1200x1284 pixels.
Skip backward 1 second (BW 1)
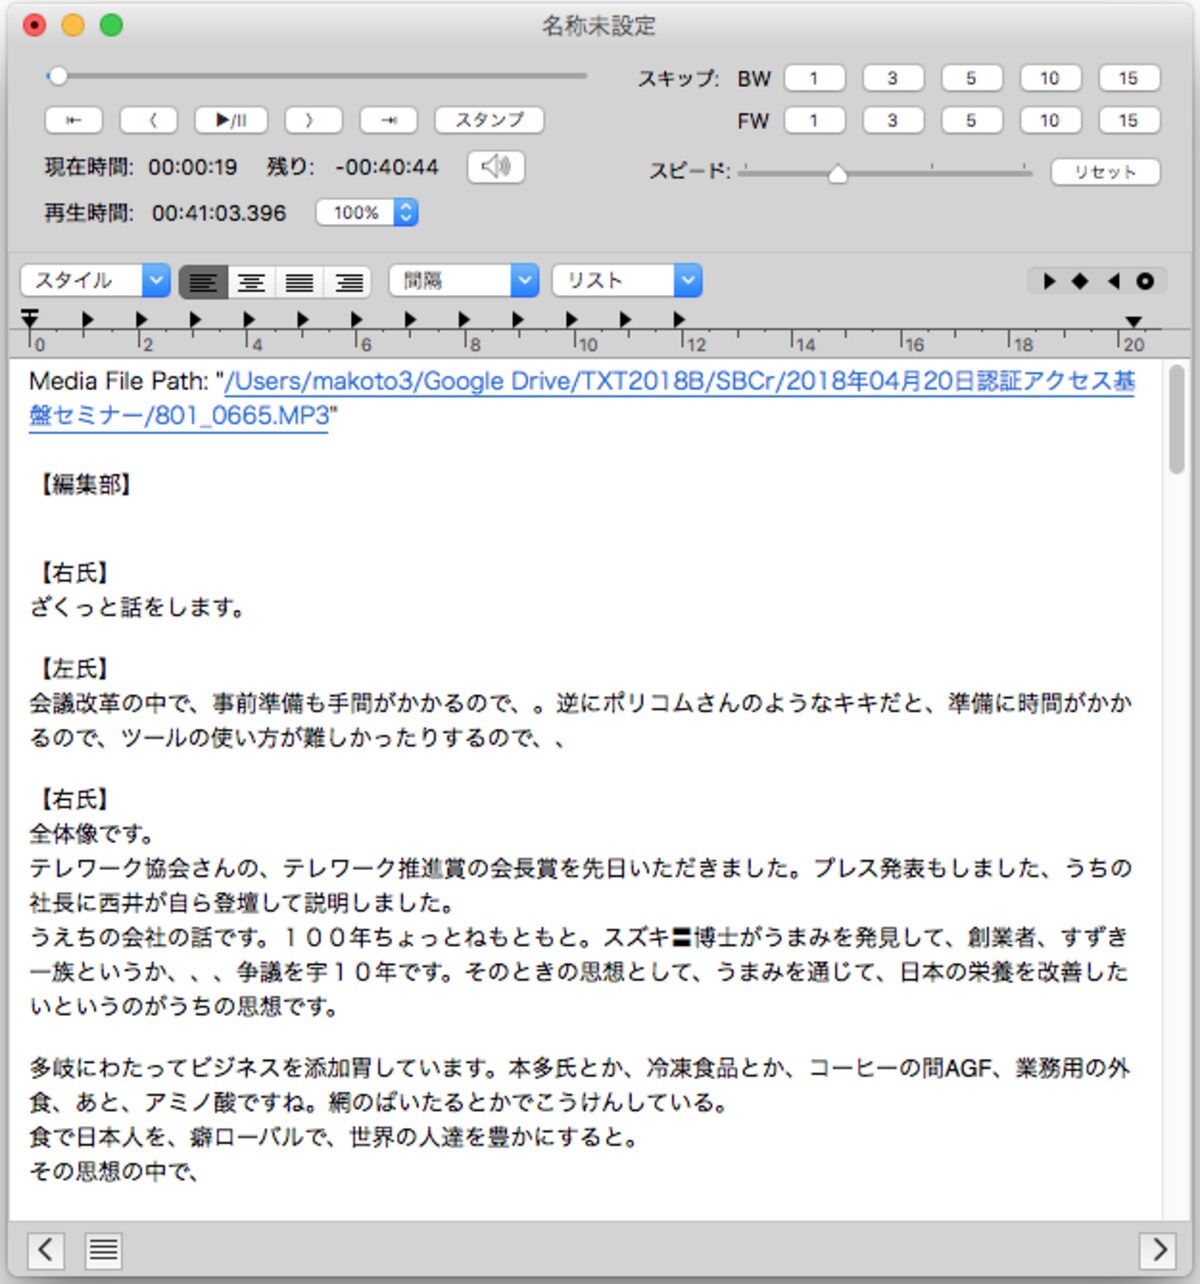[814, 78]
